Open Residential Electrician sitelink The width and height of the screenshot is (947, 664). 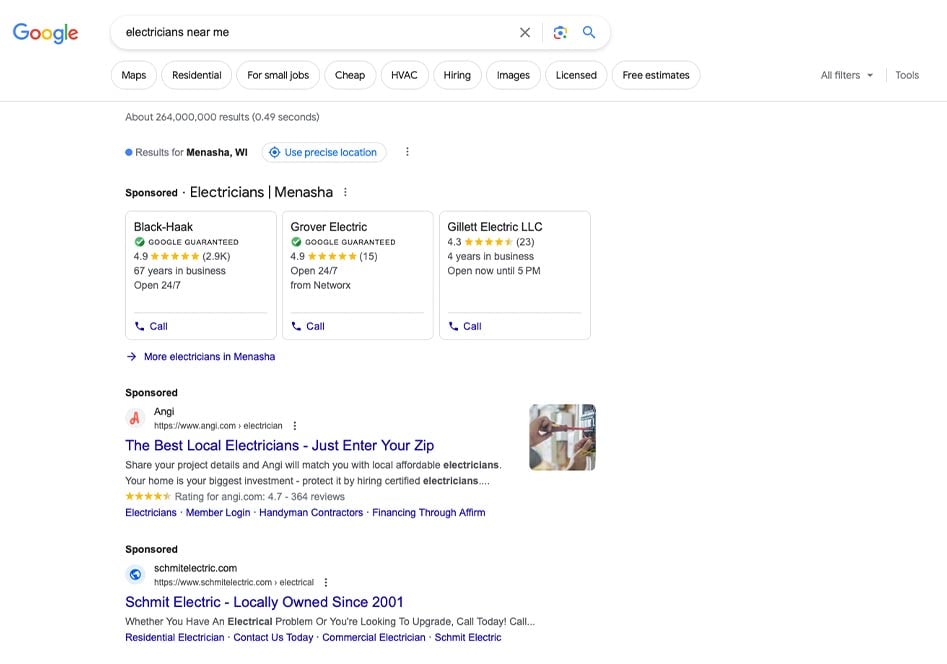(x=175, y=637)
